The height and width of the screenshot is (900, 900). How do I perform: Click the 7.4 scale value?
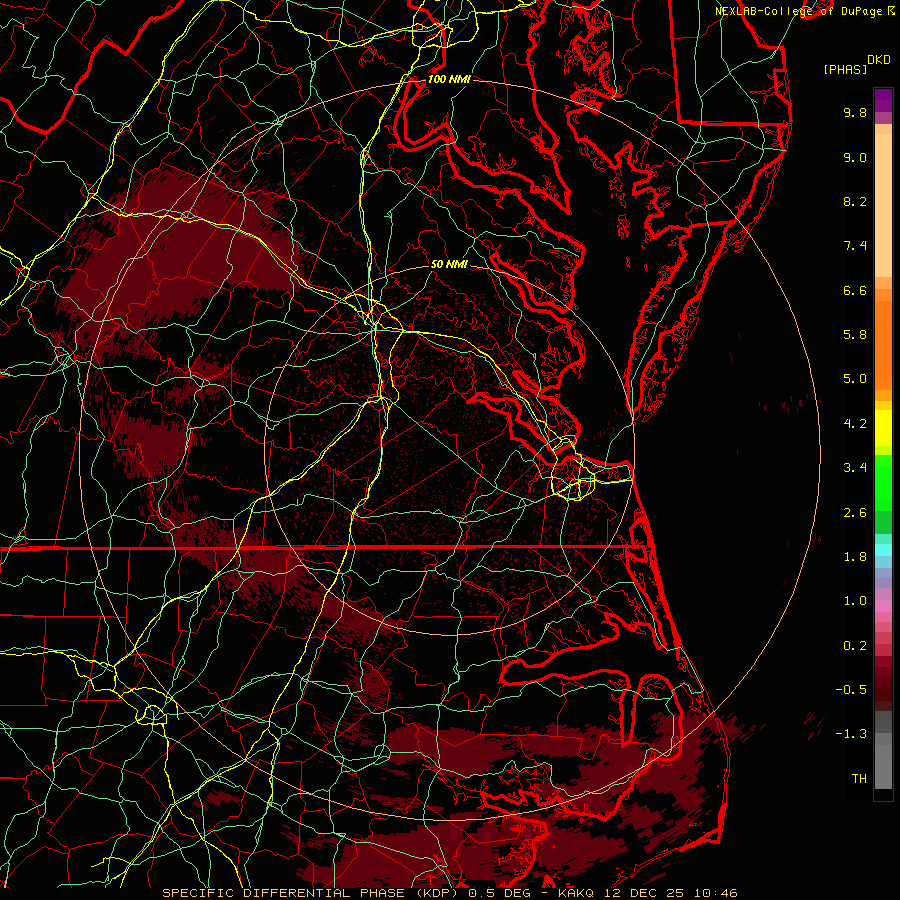(855, 246)
